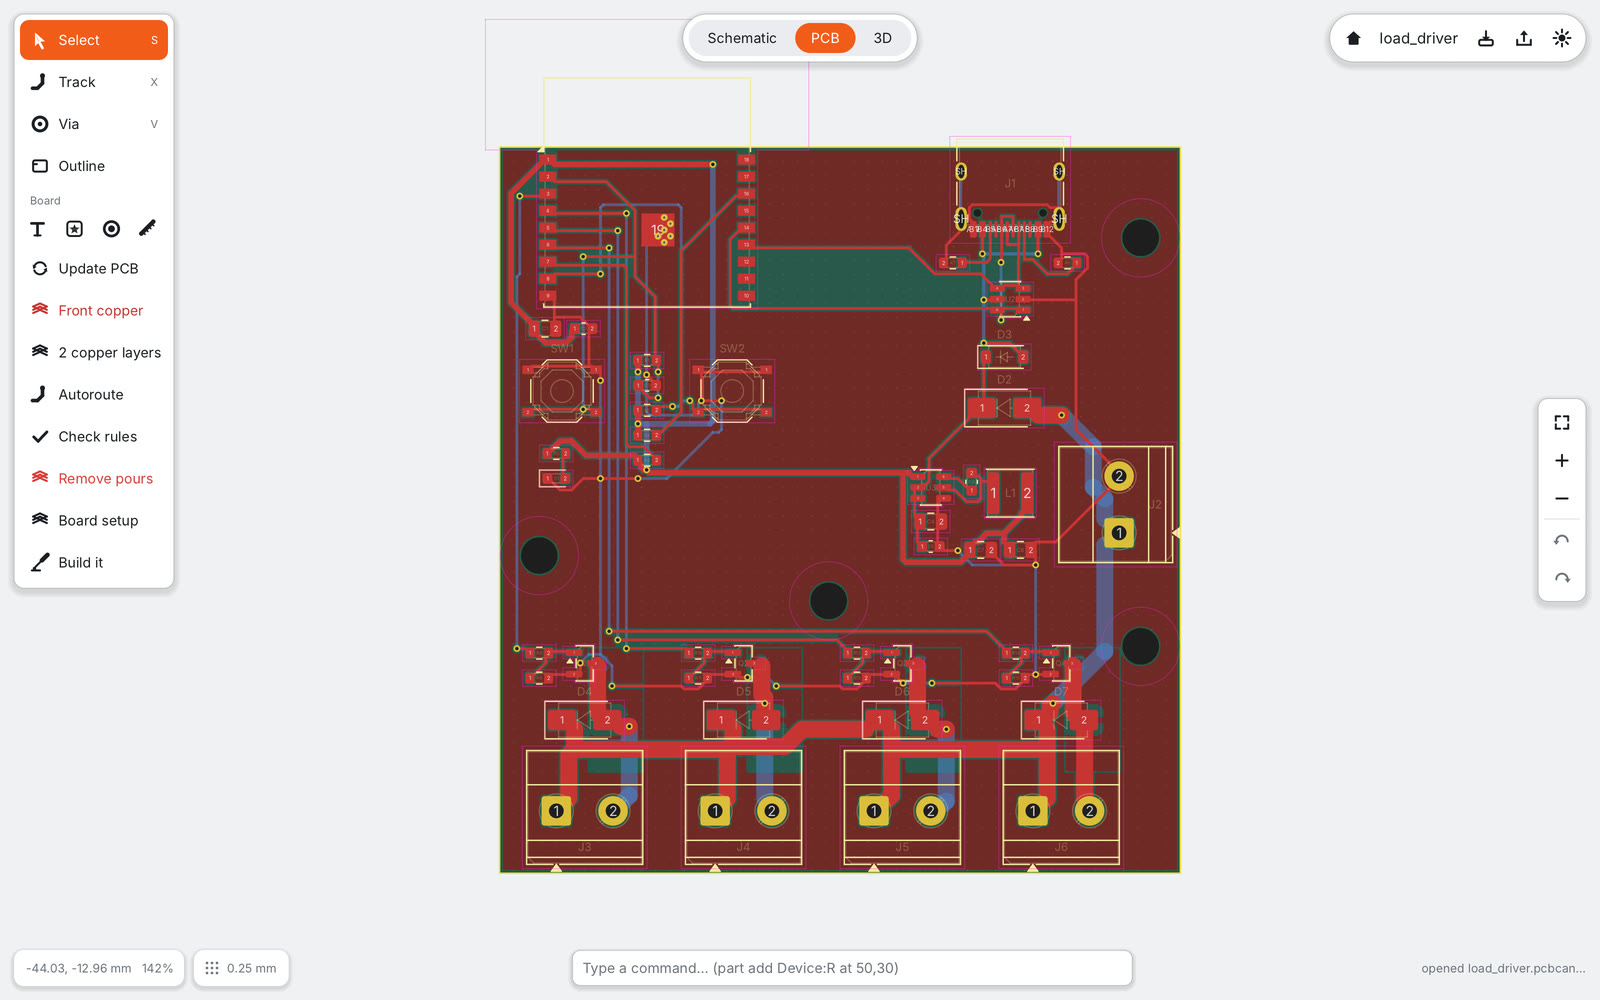
Task: Open the 3D view tab
Action: [882, 38]
